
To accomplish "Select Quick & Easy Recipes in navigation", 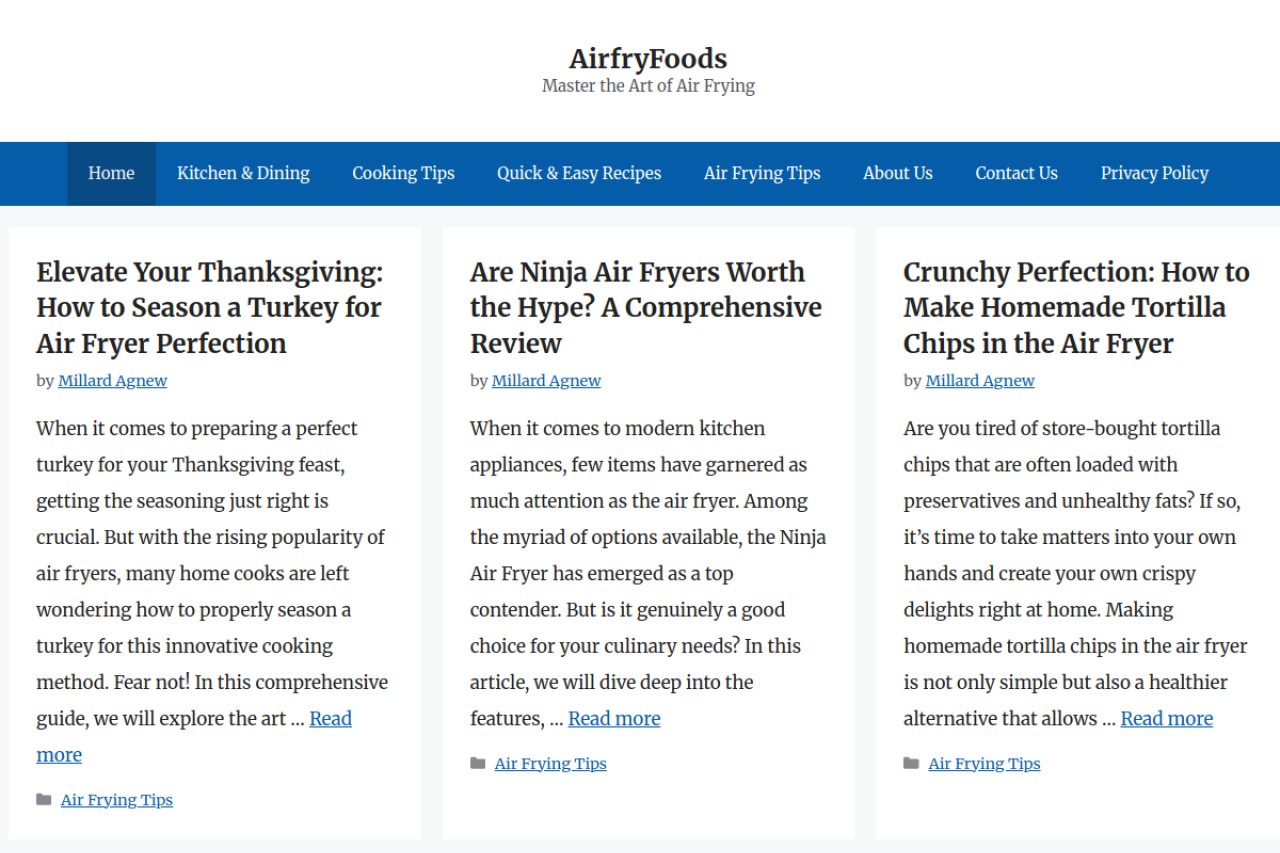I will tap(579, 173).
